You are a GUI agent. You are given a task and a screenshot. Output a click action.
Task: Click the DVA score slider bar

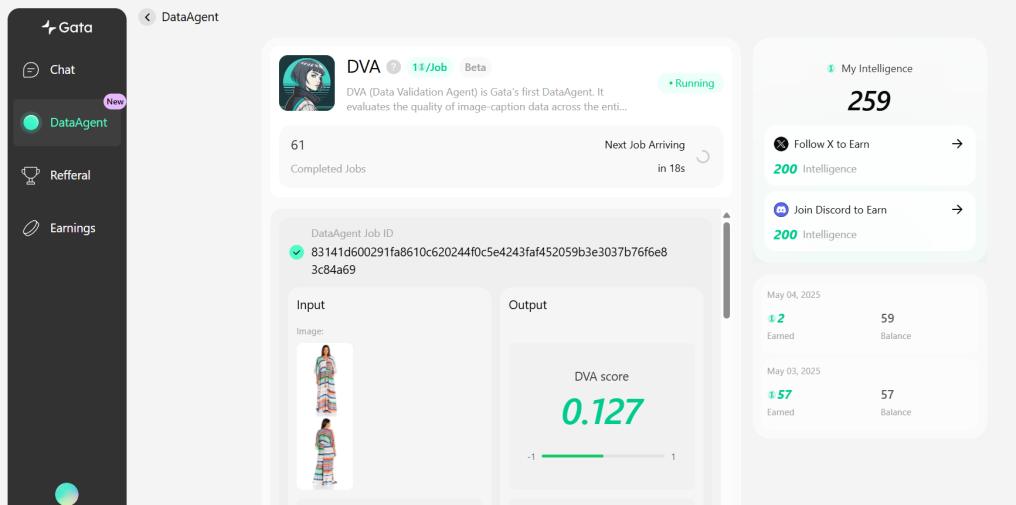[603, 456]
